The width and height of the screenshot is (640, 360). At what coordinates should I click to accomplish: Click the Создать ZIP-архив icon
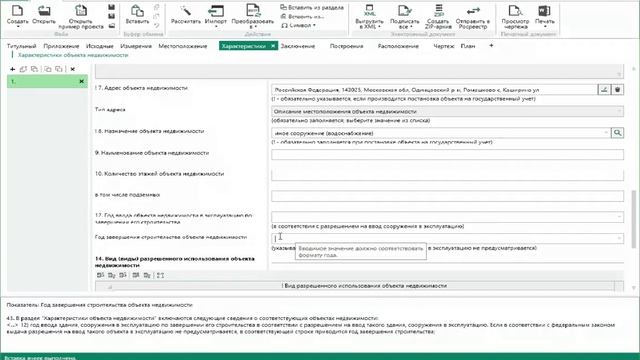438,10
